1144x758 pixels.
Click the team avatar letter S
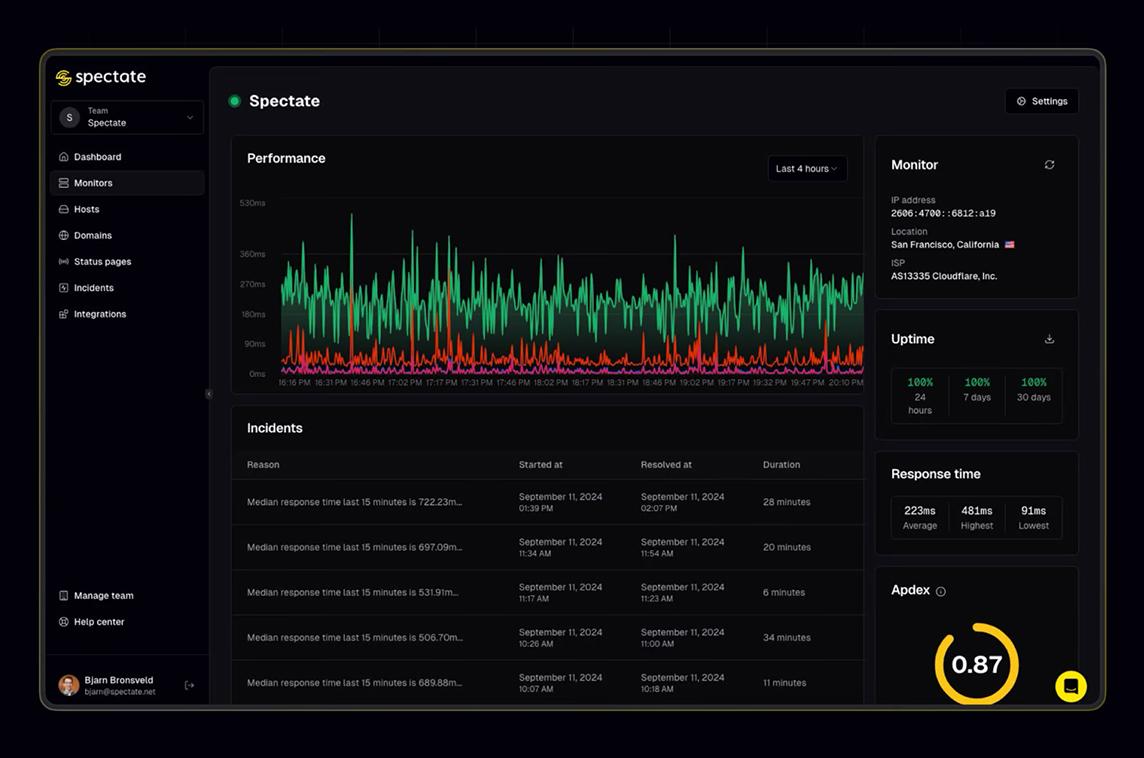69,117
